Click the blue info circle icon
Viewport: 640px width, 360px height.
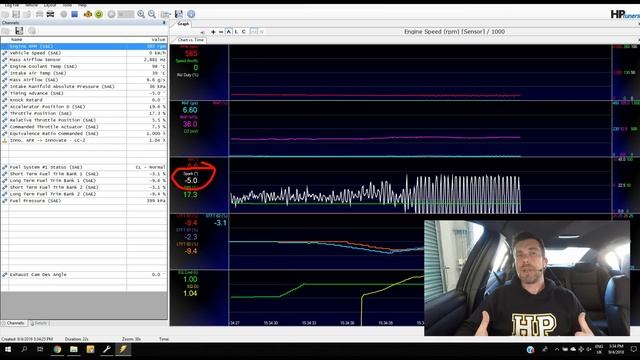[191, 14]
